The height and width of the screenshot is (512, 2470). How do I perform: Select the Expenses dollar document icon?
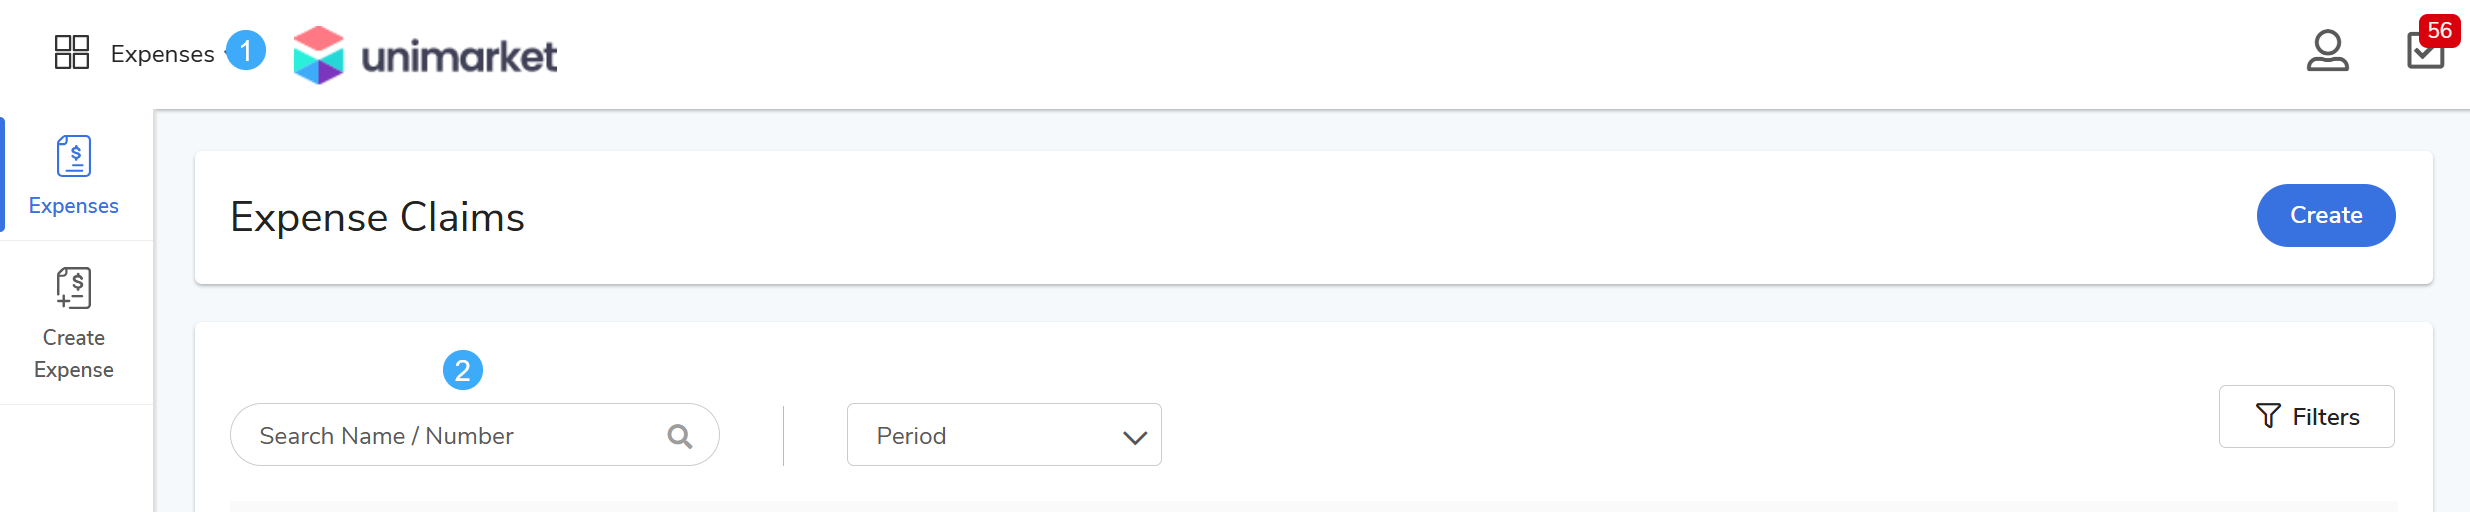pos(74,156)
